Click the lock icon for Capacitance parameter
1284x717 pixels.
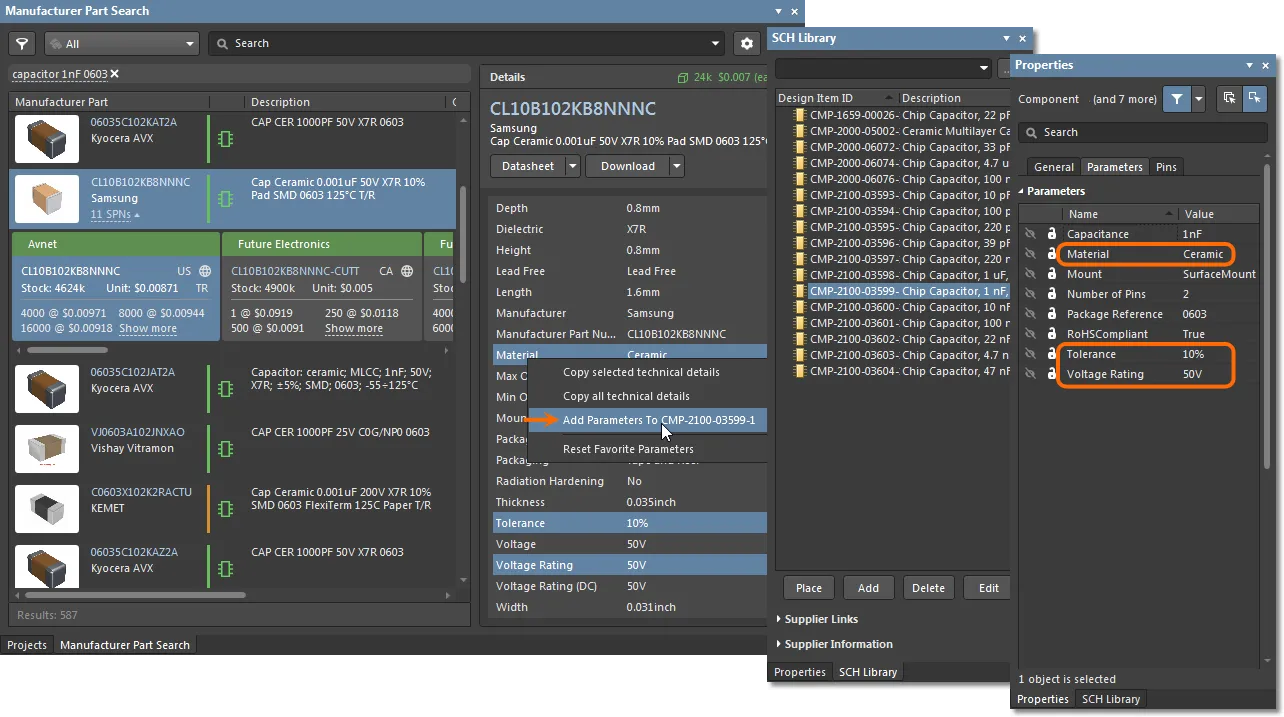[1052, 234]
